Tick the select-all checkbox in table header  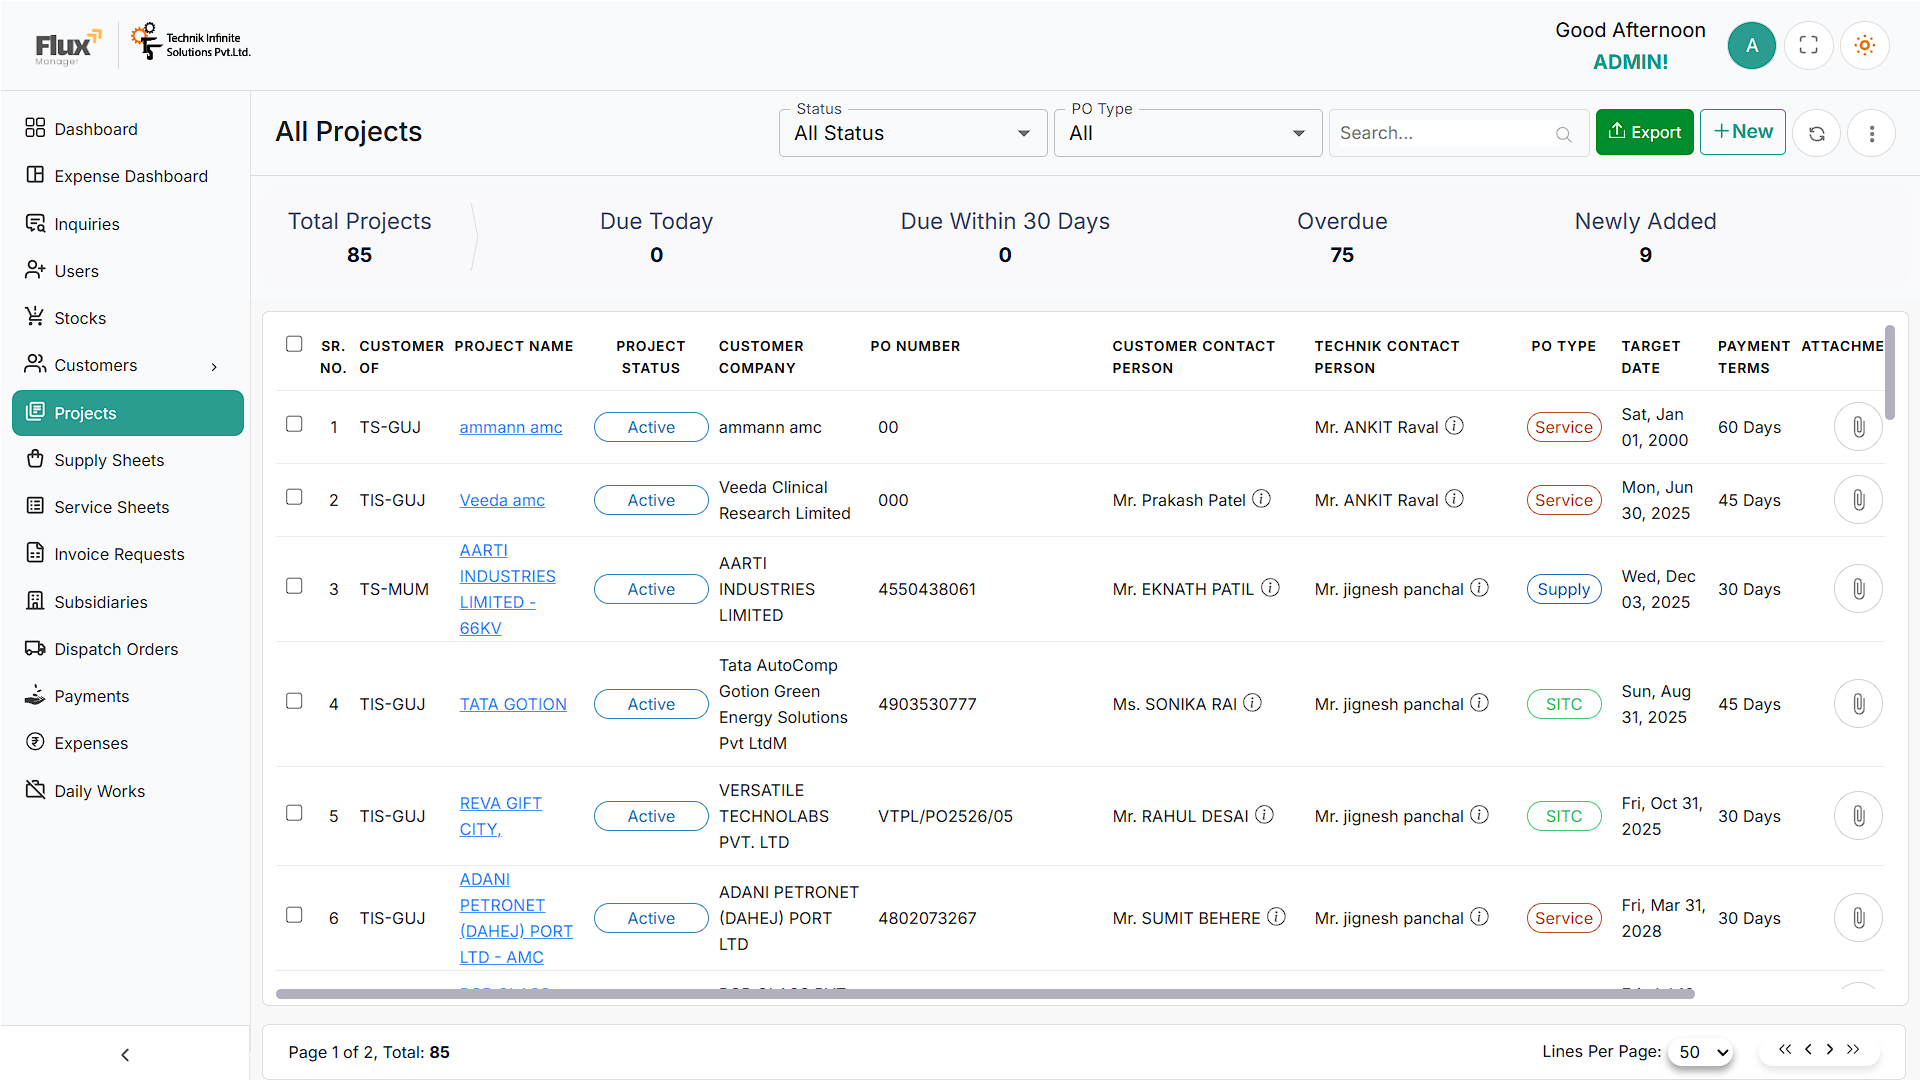click(x=294, y=344)
